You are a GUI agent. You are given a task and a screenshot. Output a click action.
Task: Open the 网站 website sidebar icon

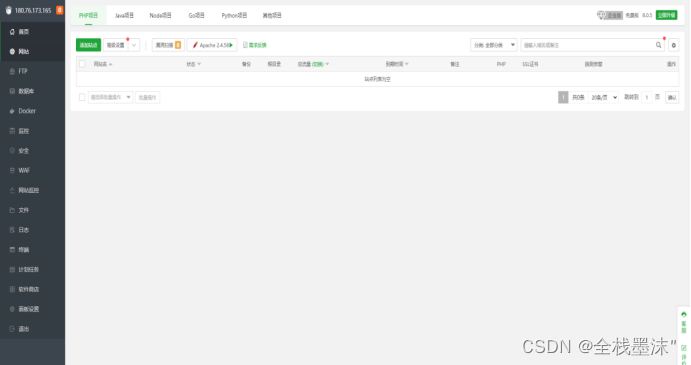(12, 52)
